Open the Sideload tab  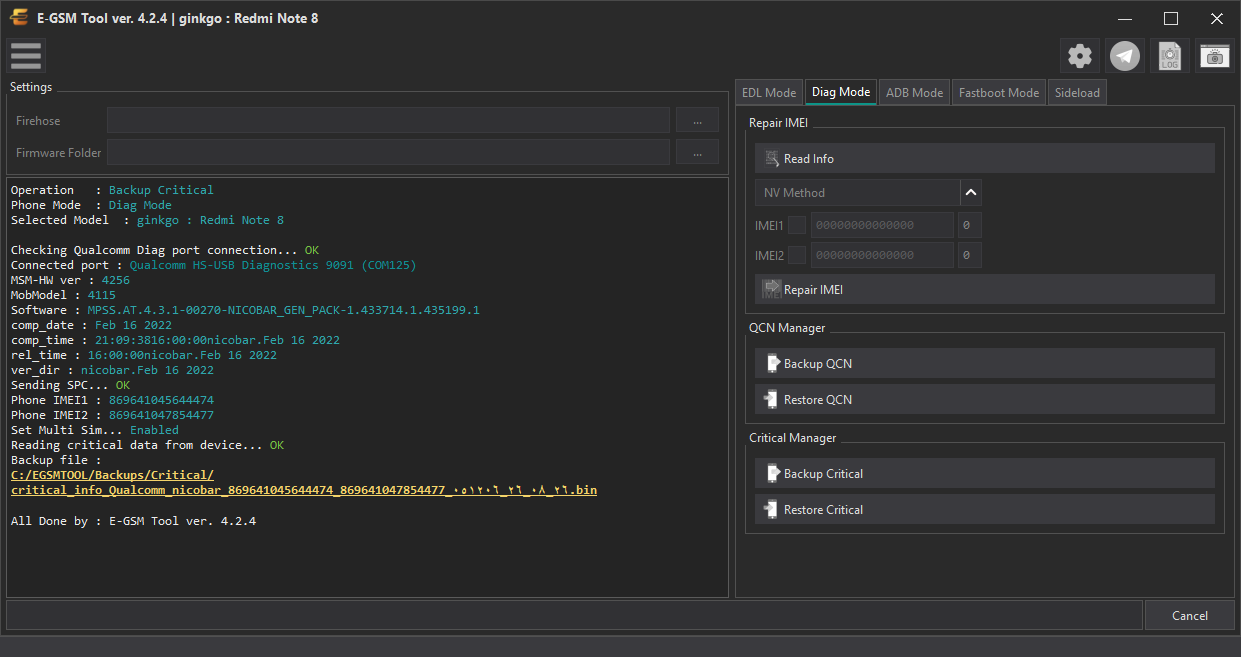tap(1077, 92)
